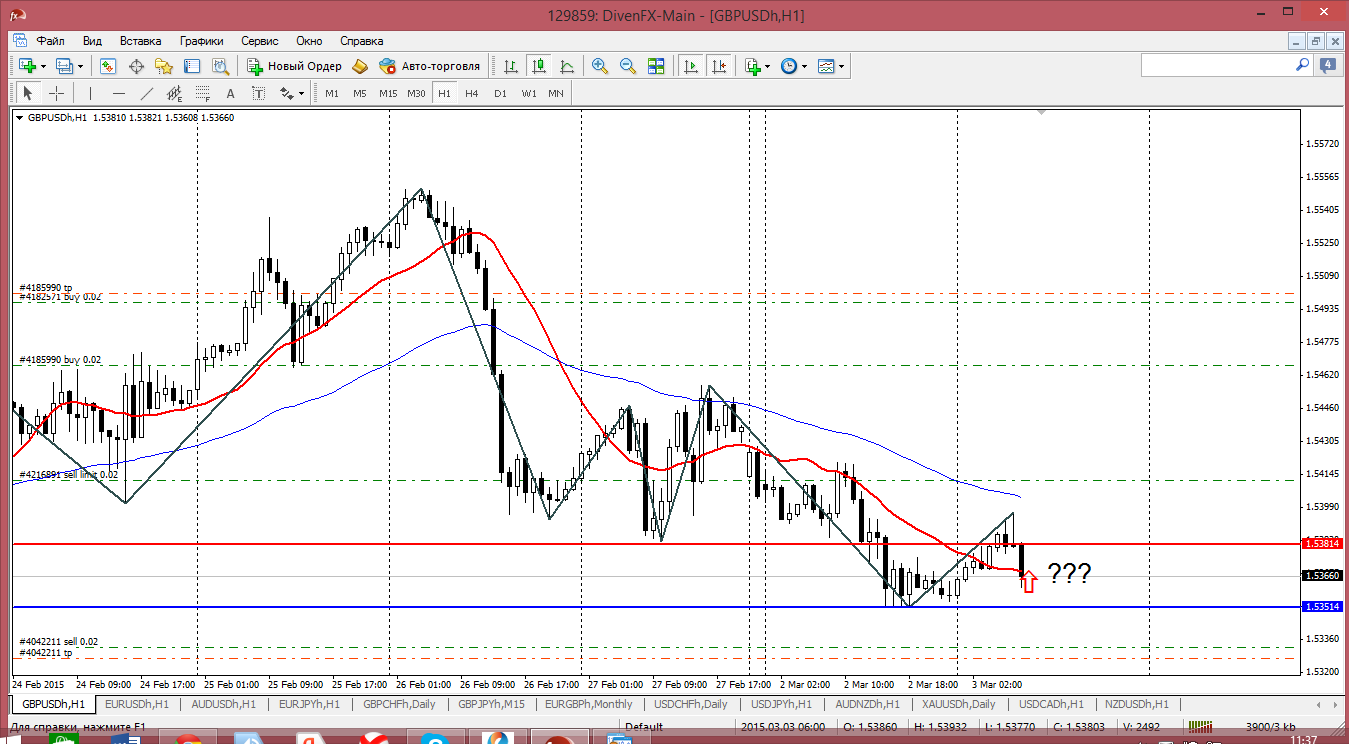Click the search input field

coord(1217,65)
